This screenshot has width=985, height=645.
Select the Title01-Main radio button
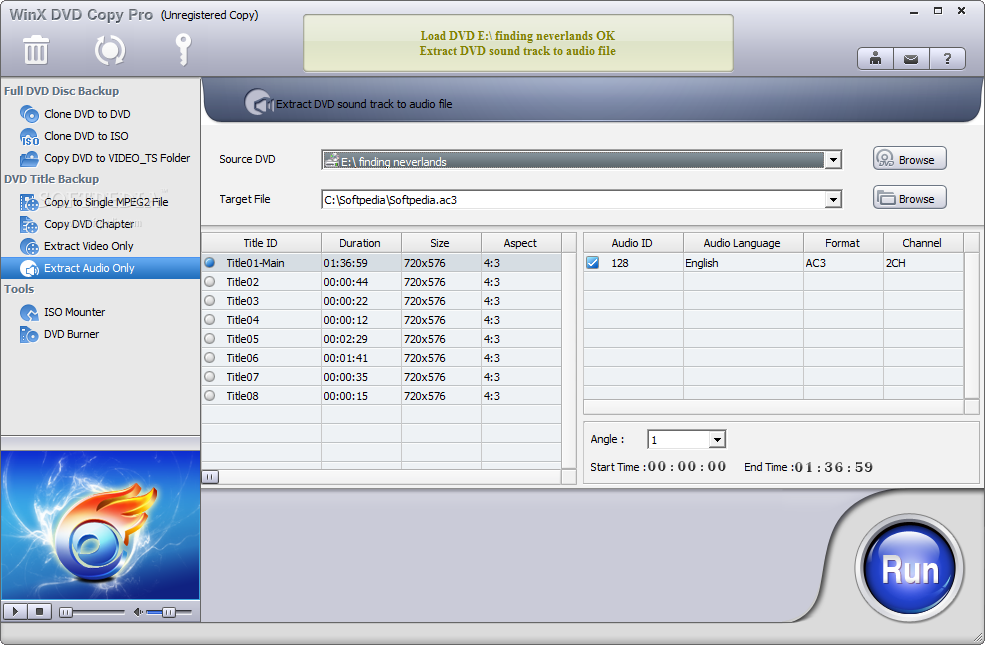click(x=210, y=263)
